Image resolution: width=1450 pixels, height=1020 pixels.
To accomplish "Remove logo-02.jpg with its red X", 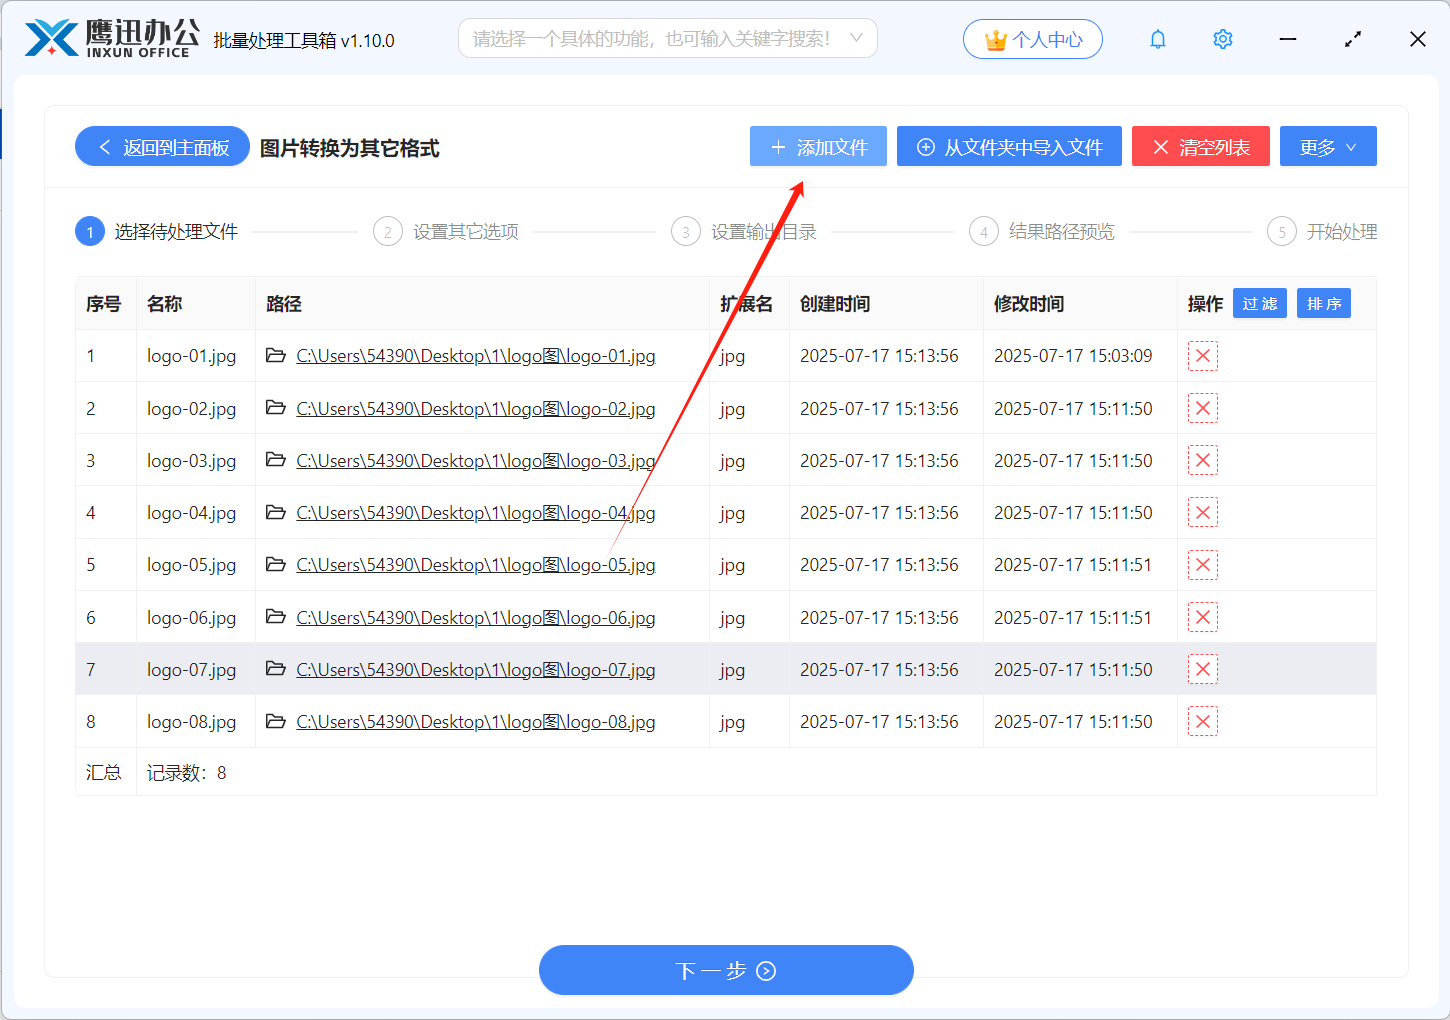I will (1203, 408).
